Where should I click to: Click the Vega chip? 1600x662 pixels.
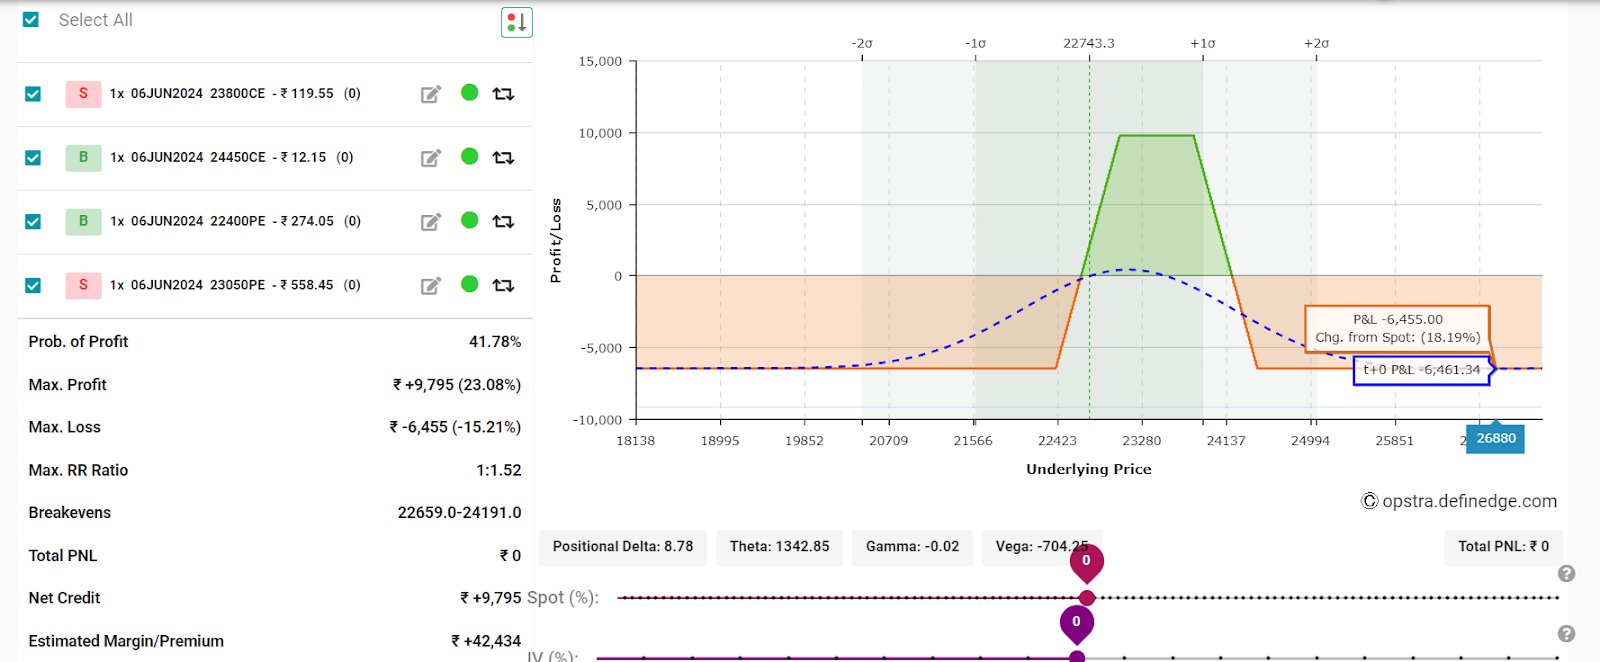click(x=1042, y=547)
